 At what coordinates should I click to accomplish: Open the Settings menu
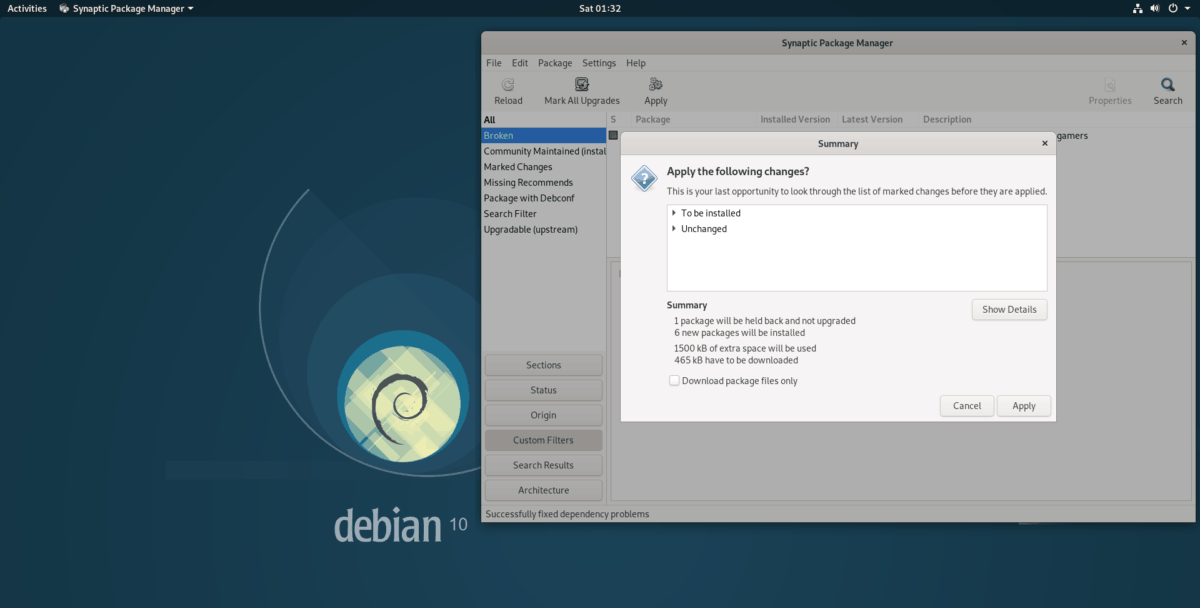[599, 63]
